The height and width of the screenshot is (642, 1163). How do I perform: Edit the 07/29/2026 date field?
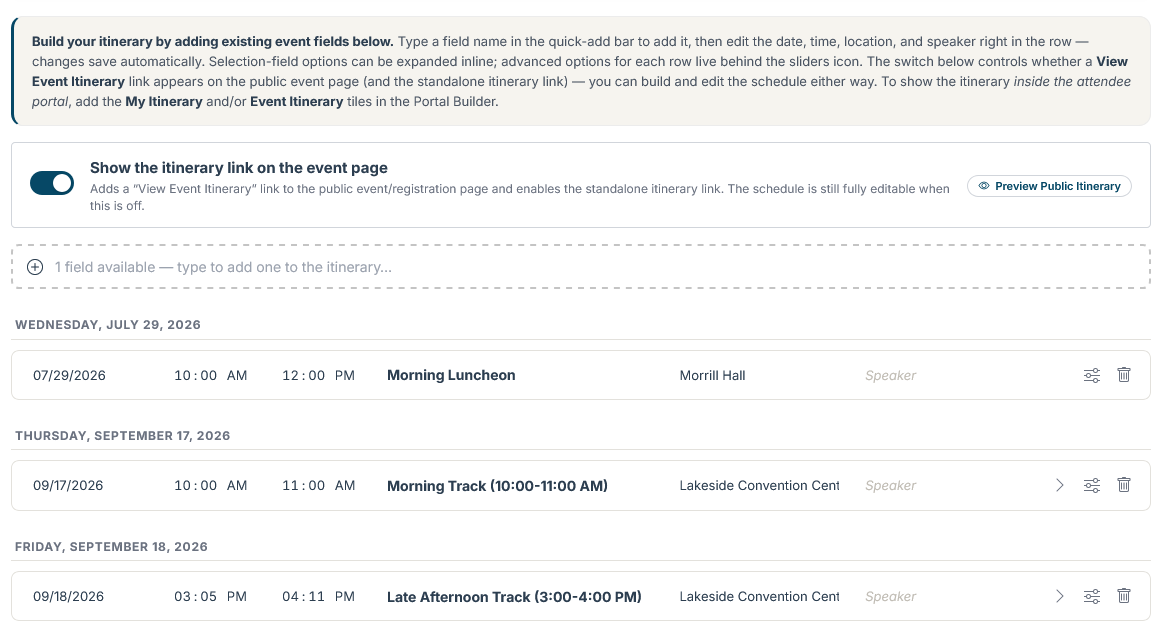tap(69, 375)
